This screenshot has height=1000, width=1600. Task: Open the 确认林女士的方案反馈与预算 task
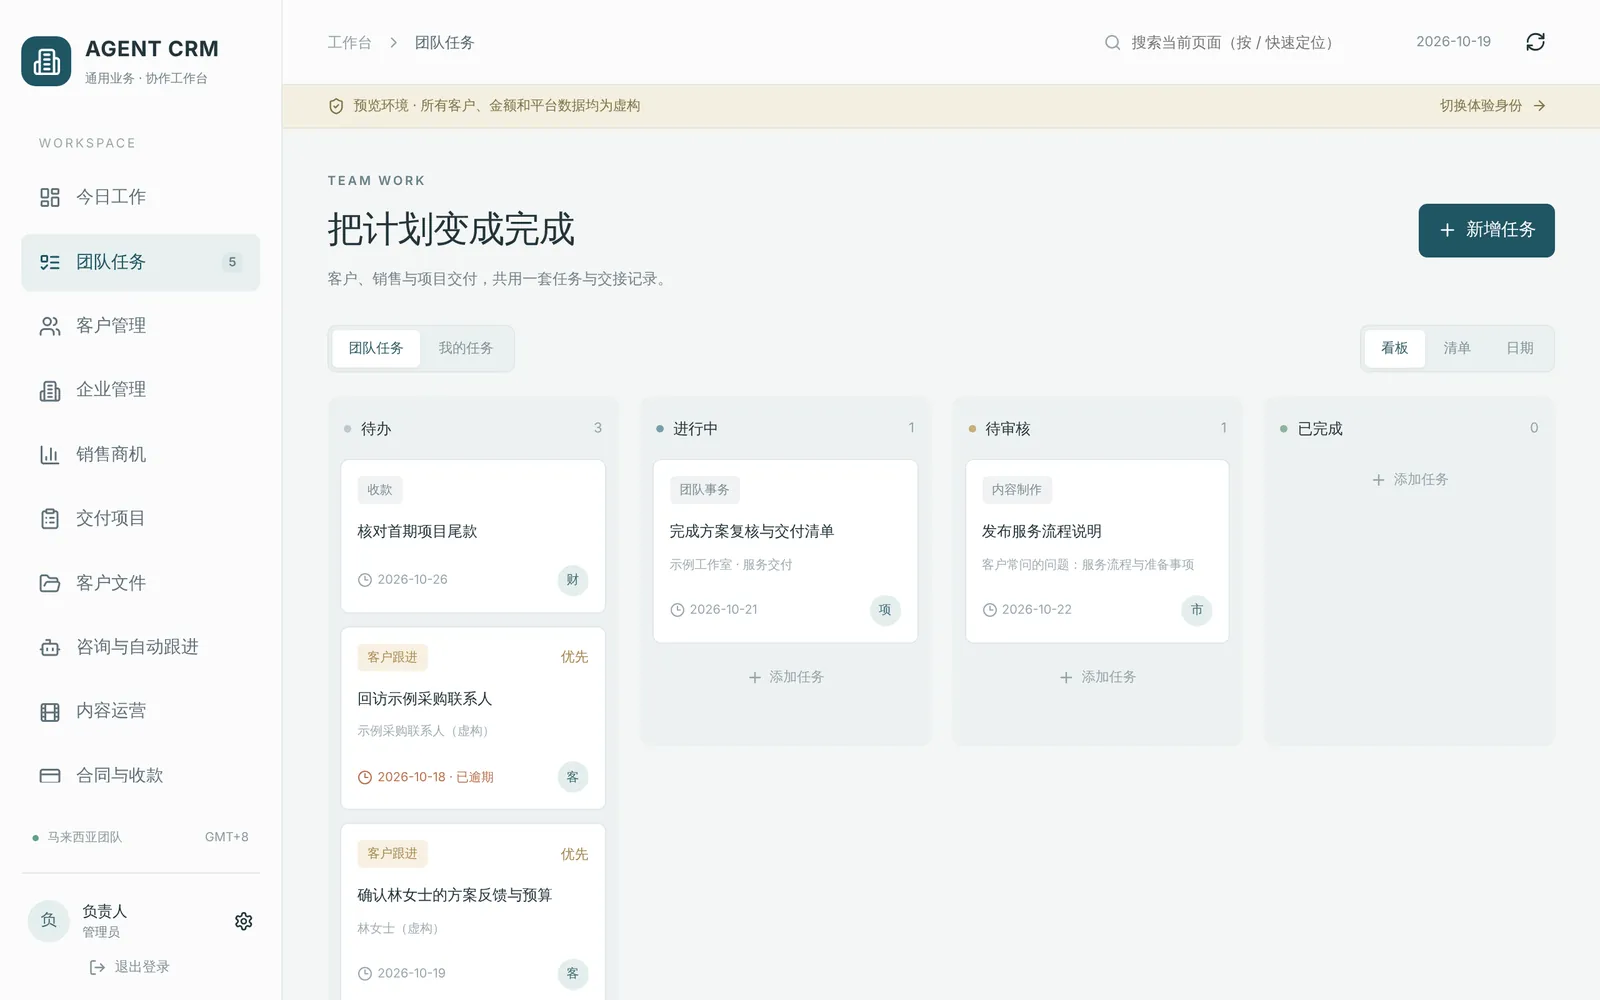(473, 912)
